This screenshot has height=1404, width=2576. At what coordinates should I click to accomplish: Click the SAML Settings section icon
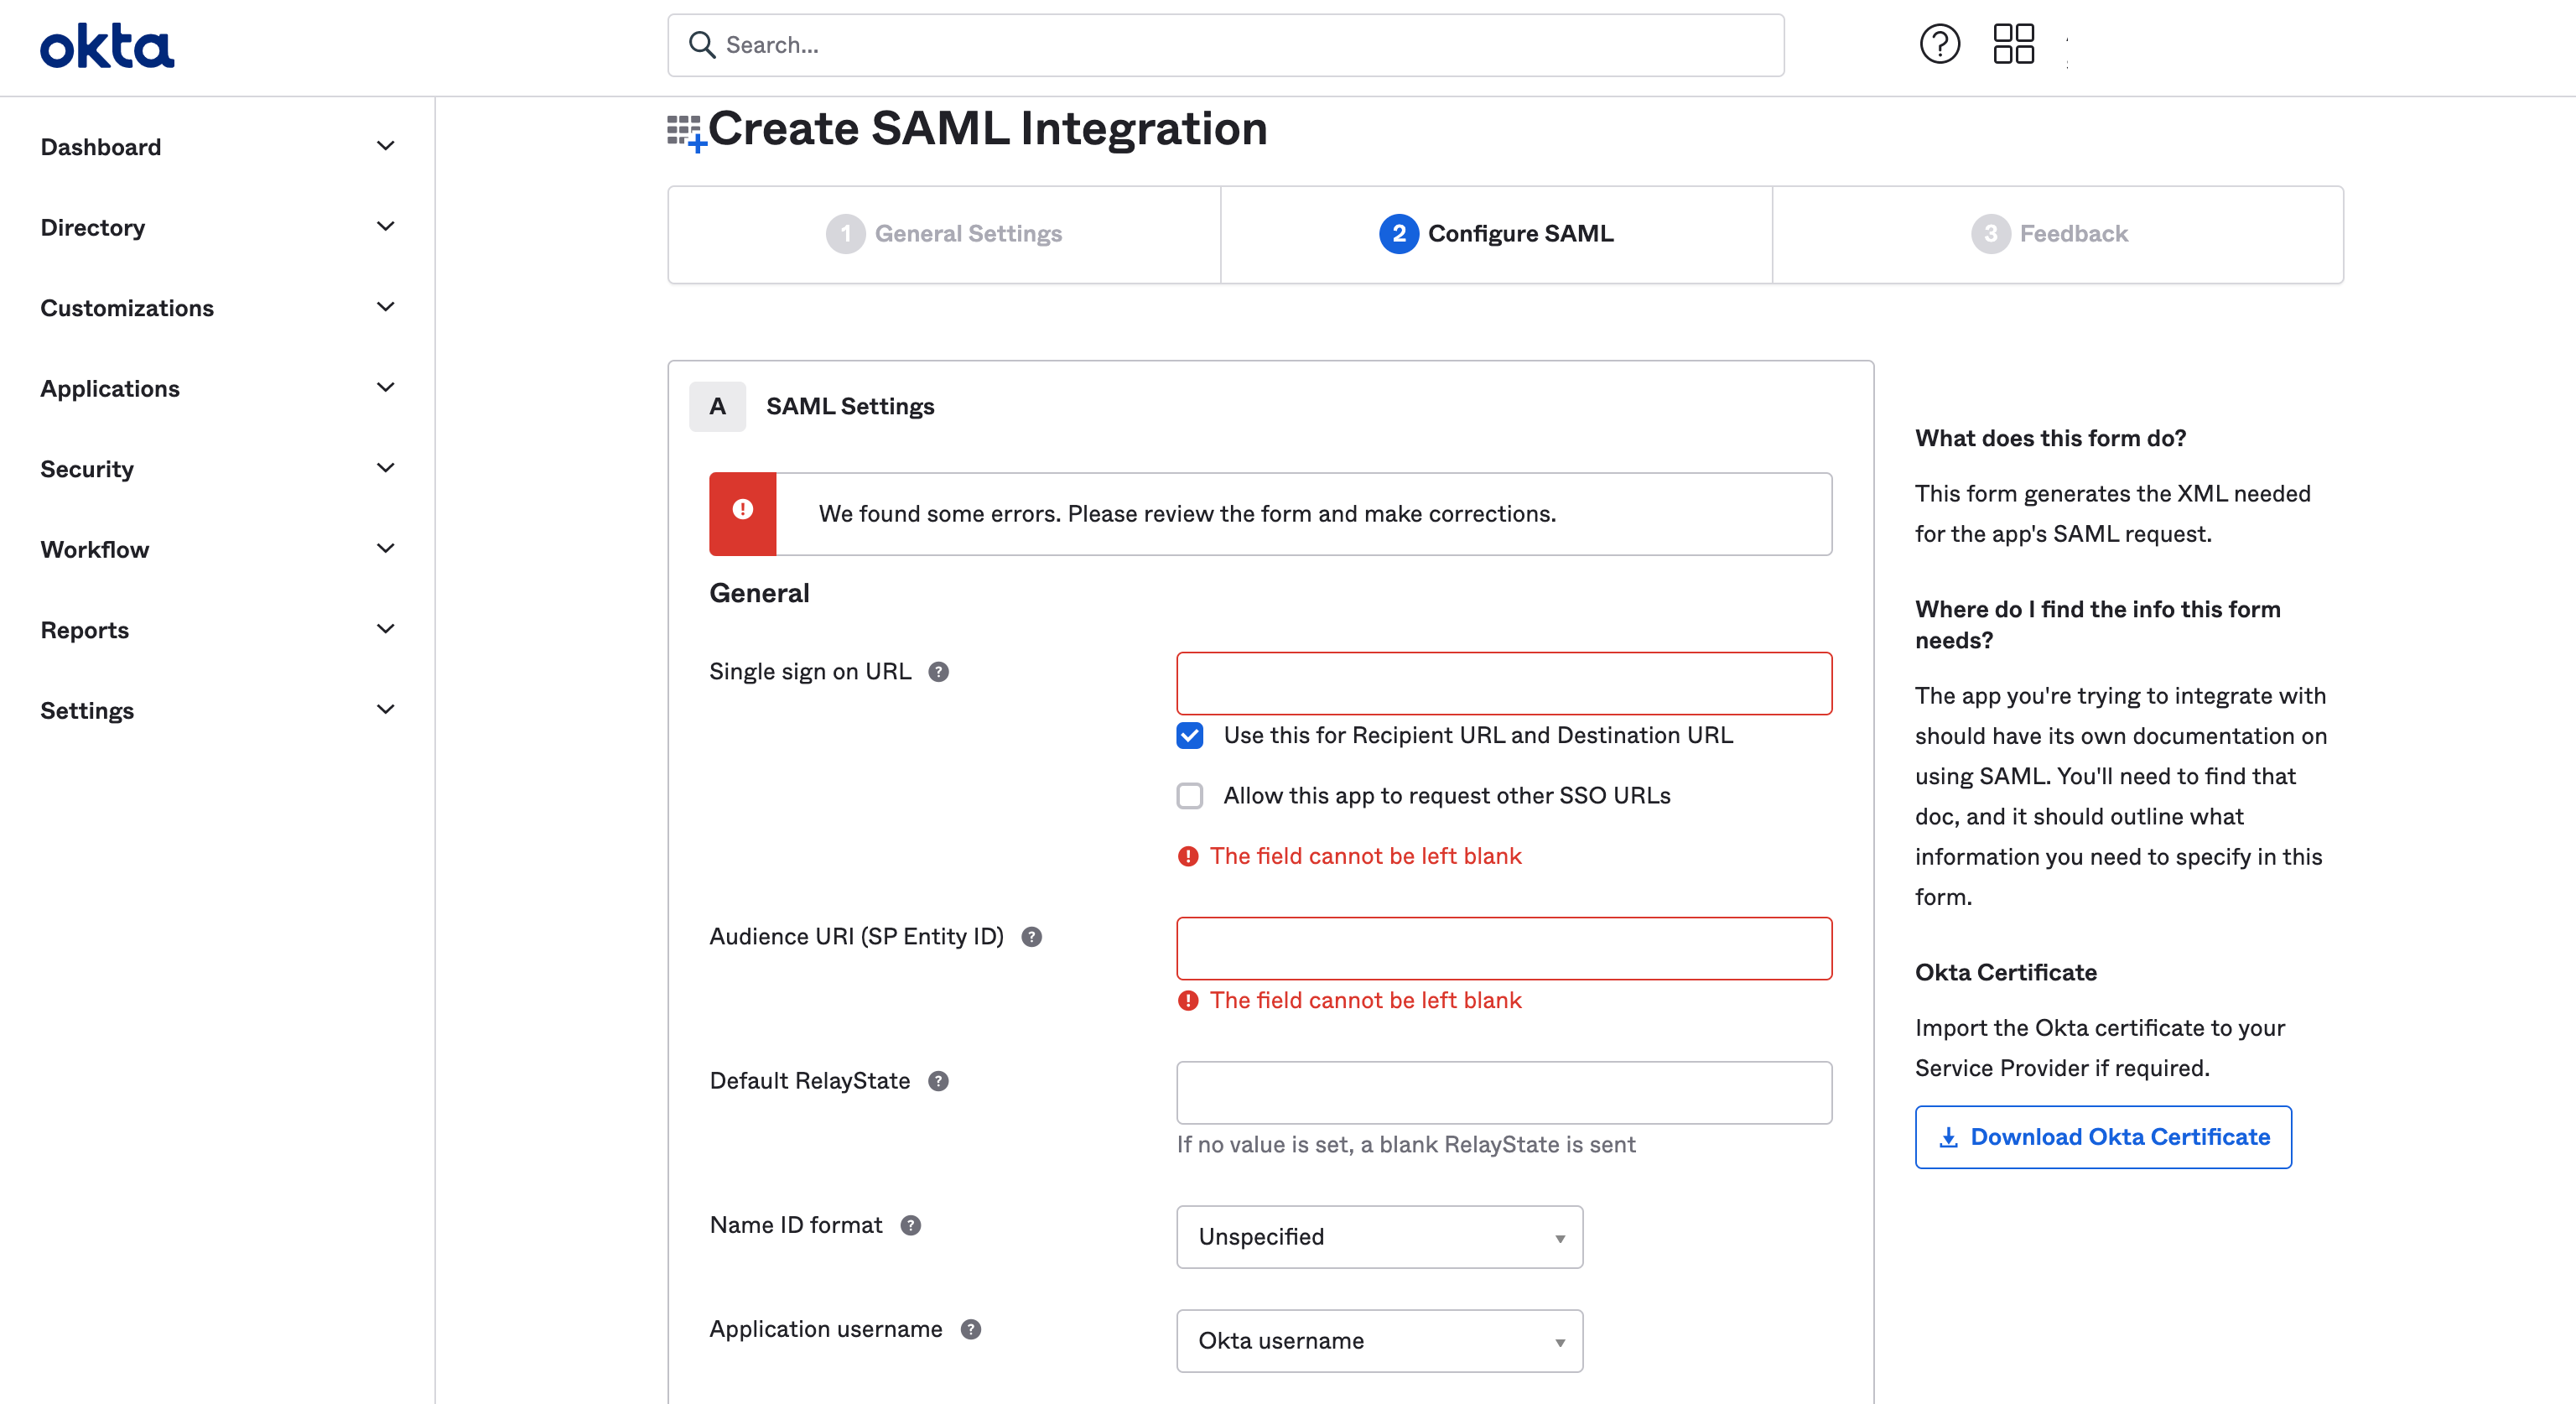click(717, 404)
